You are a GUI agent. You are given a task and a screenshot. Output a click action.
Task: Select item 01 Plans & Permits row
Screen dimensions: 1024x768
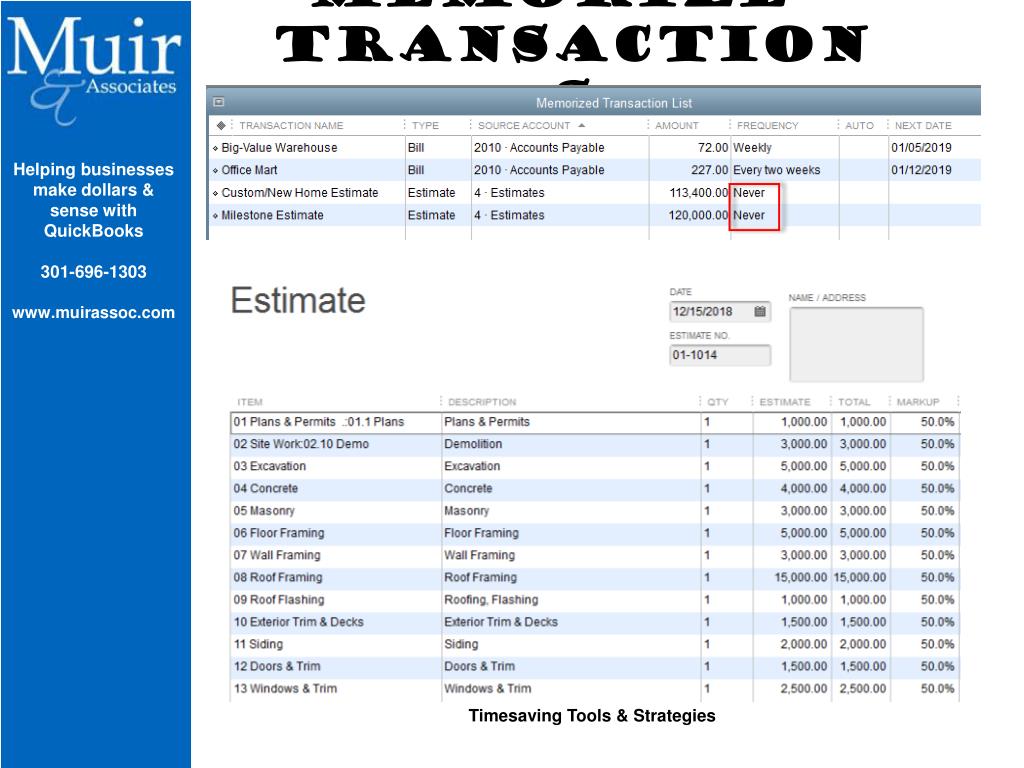coord(595,422)
